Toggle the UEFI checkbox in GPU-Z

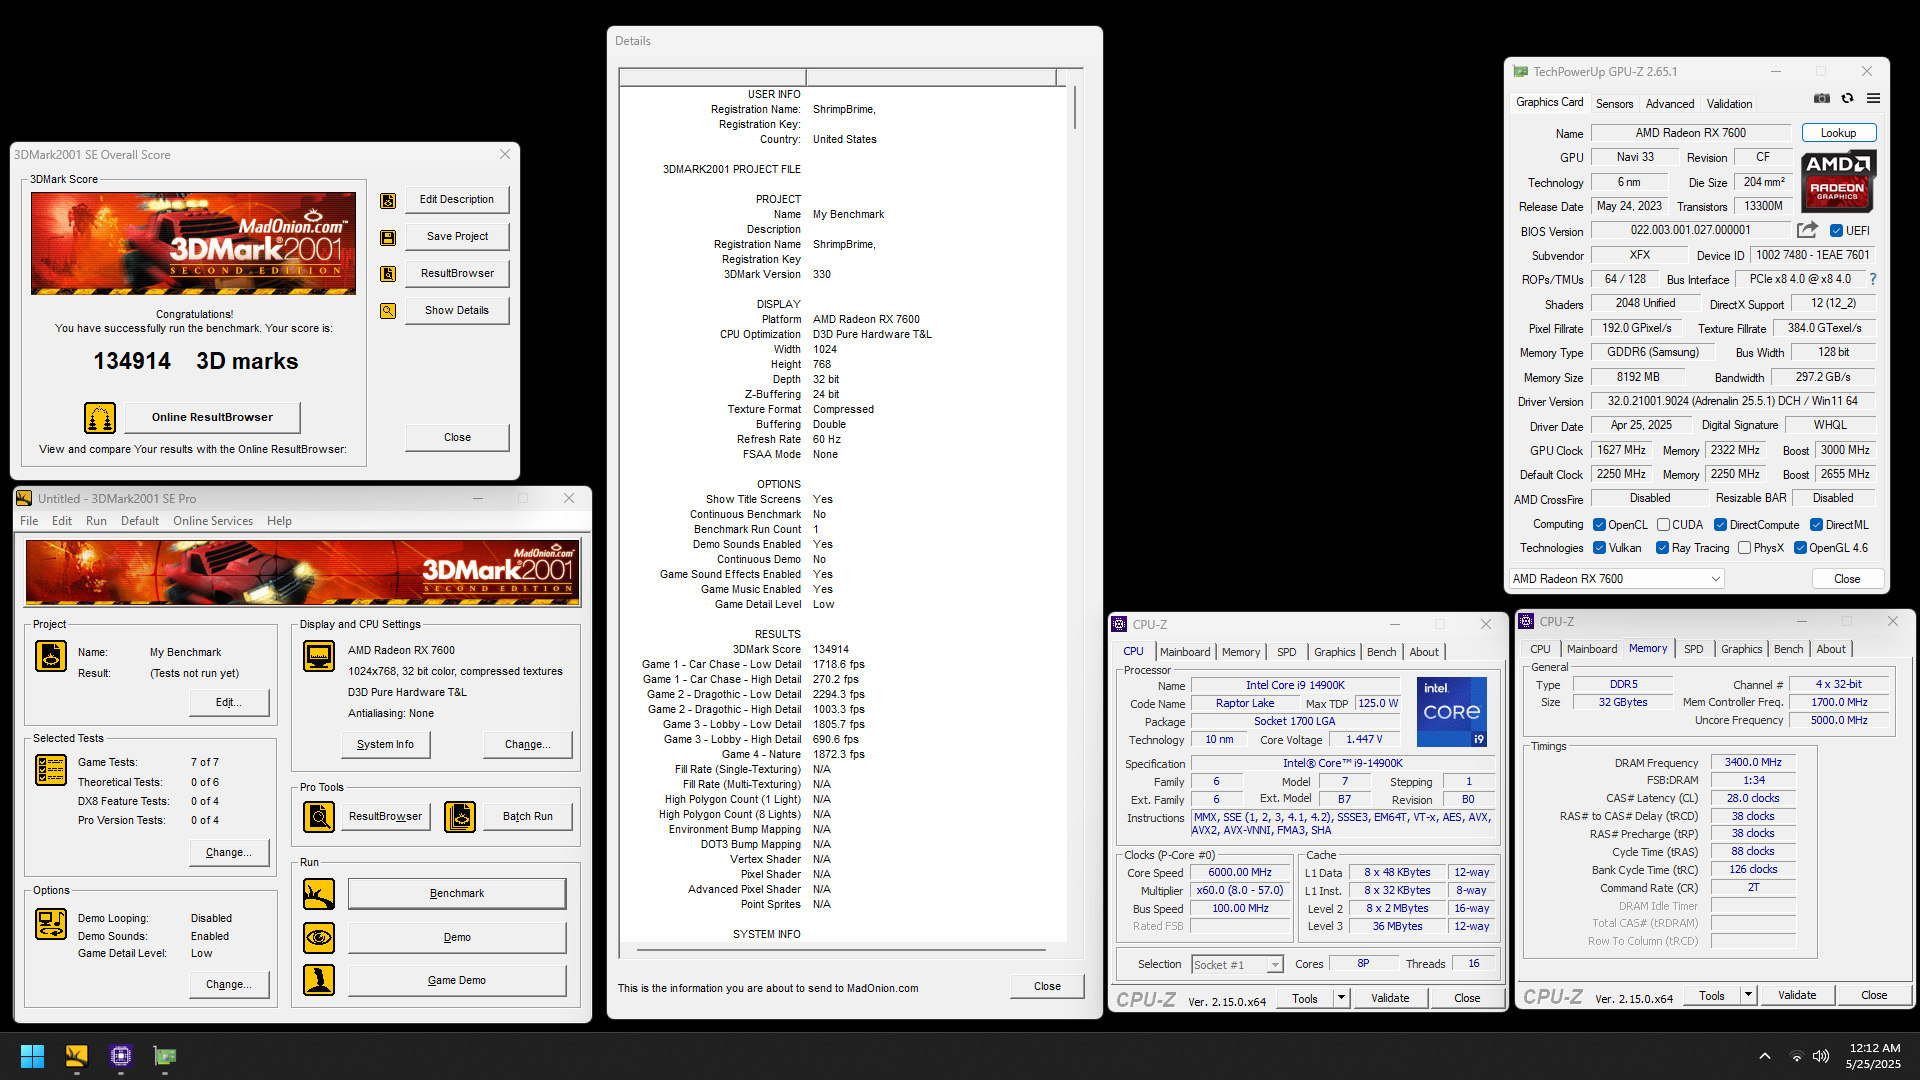click(1836, 231)
